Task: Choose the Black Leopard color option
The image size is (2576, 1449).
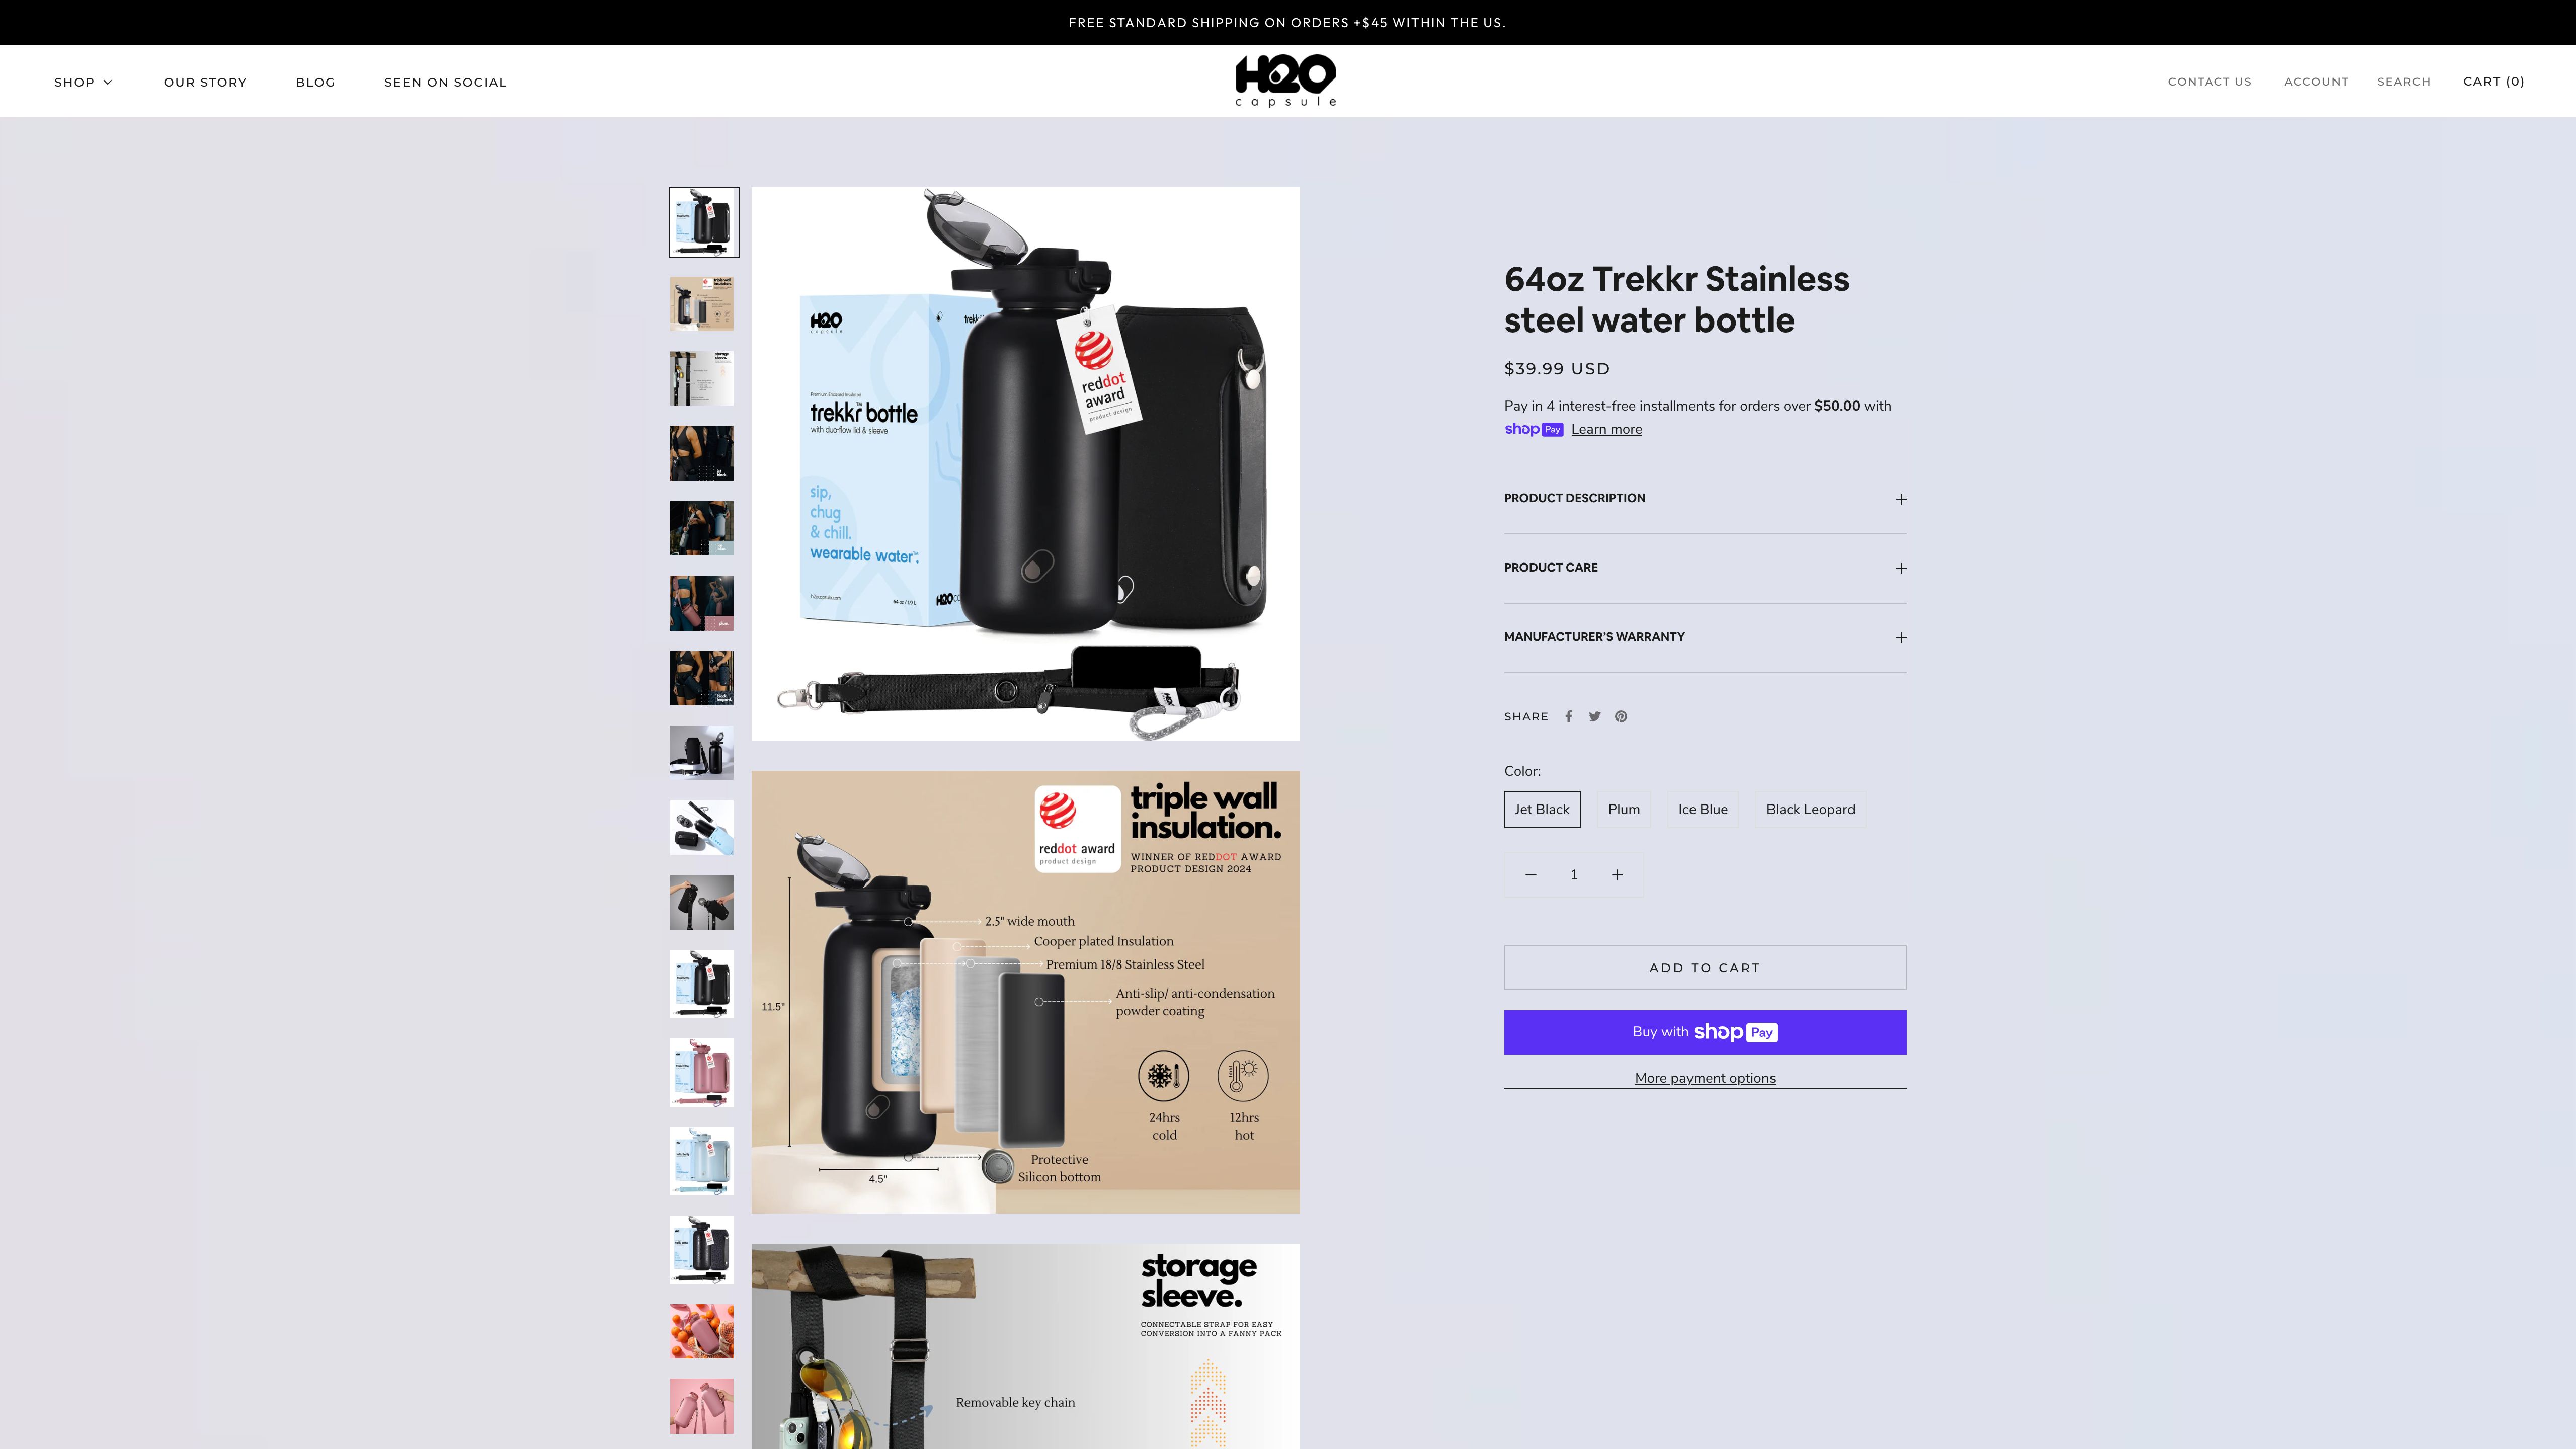Action: coord(1810,809)
